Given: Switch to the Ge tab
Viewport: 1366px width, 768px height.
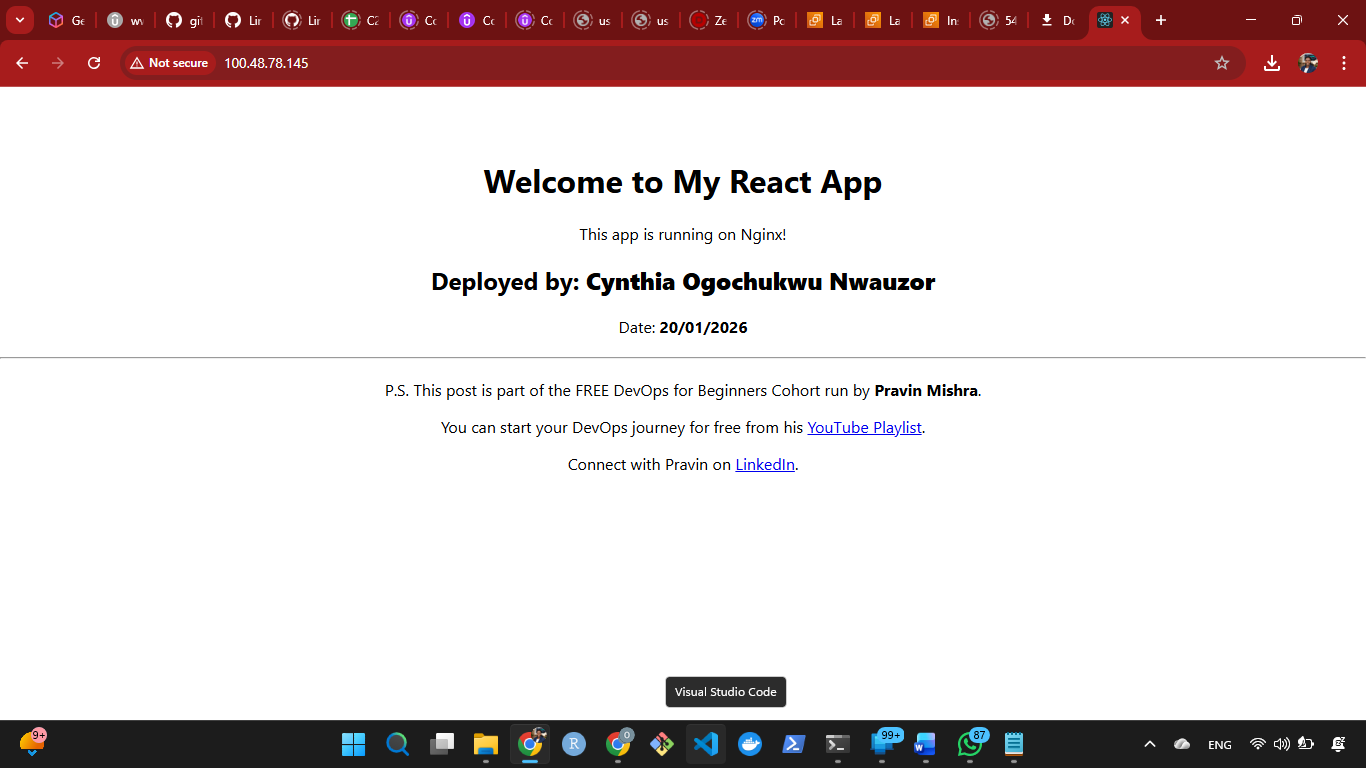Looking at the screenshot, I should [x=66, y=20].
